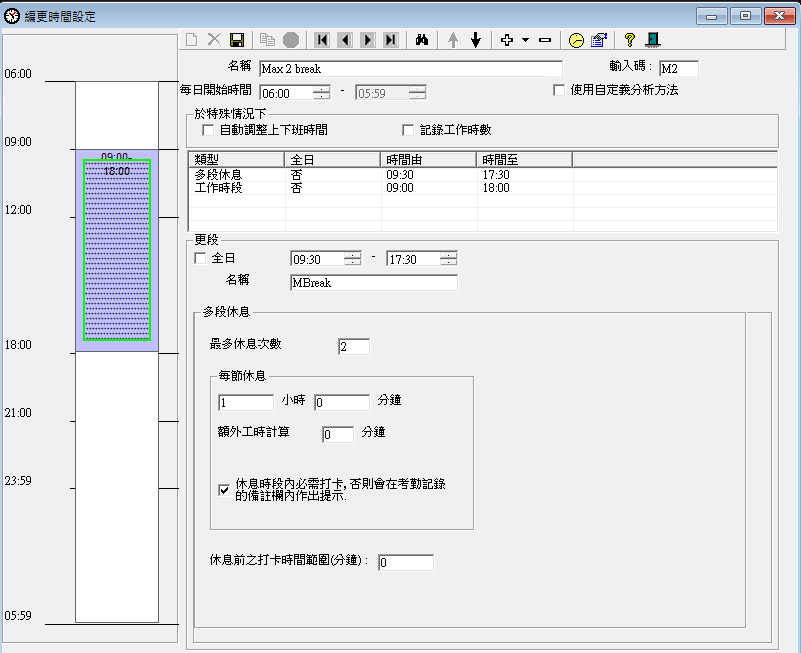801x653 pixels.
Task: Go to previous record
Action: coord(345,40)
